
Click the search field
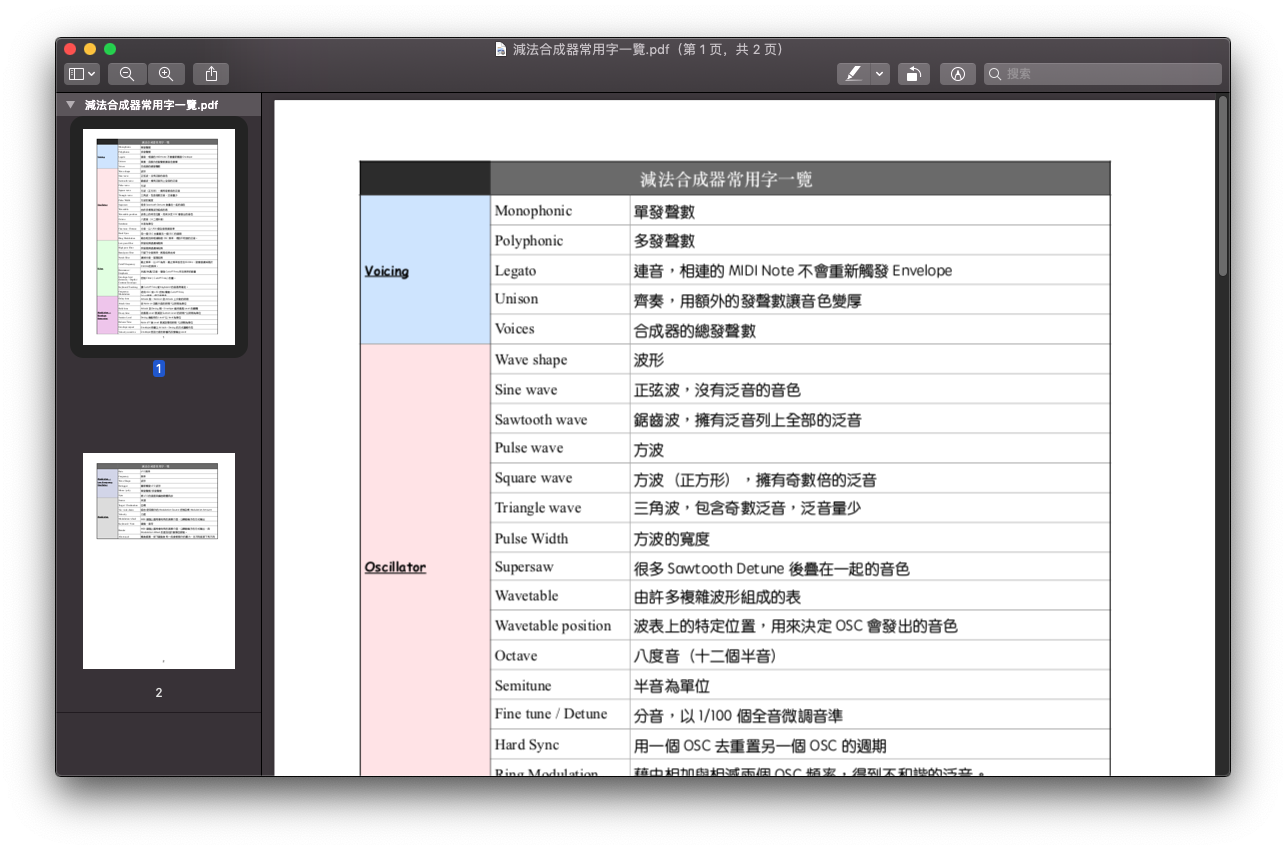point(1102,73)
